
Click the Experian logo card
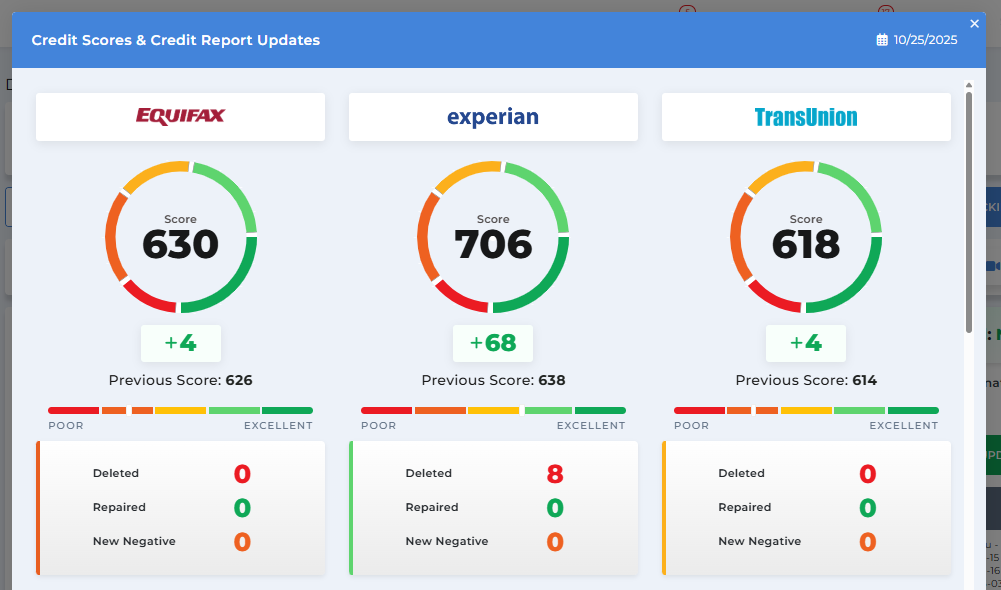tap(493, 117)
